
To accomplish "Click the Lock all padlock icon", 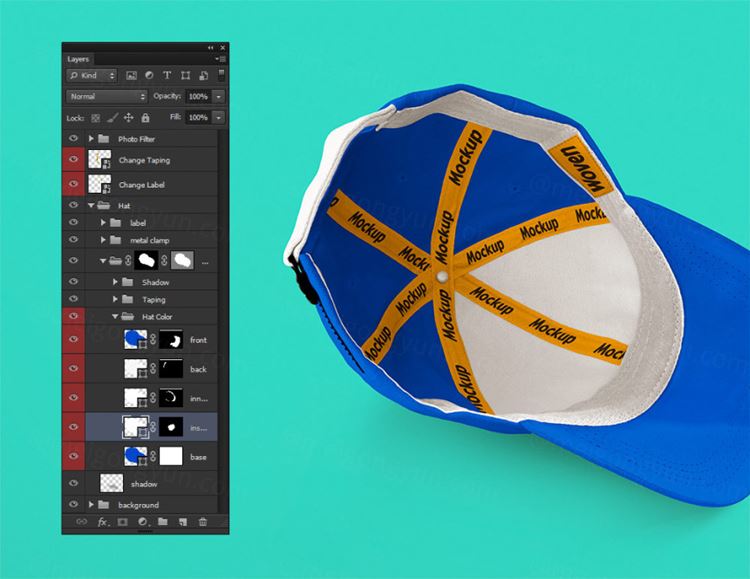I will point(146,117).
